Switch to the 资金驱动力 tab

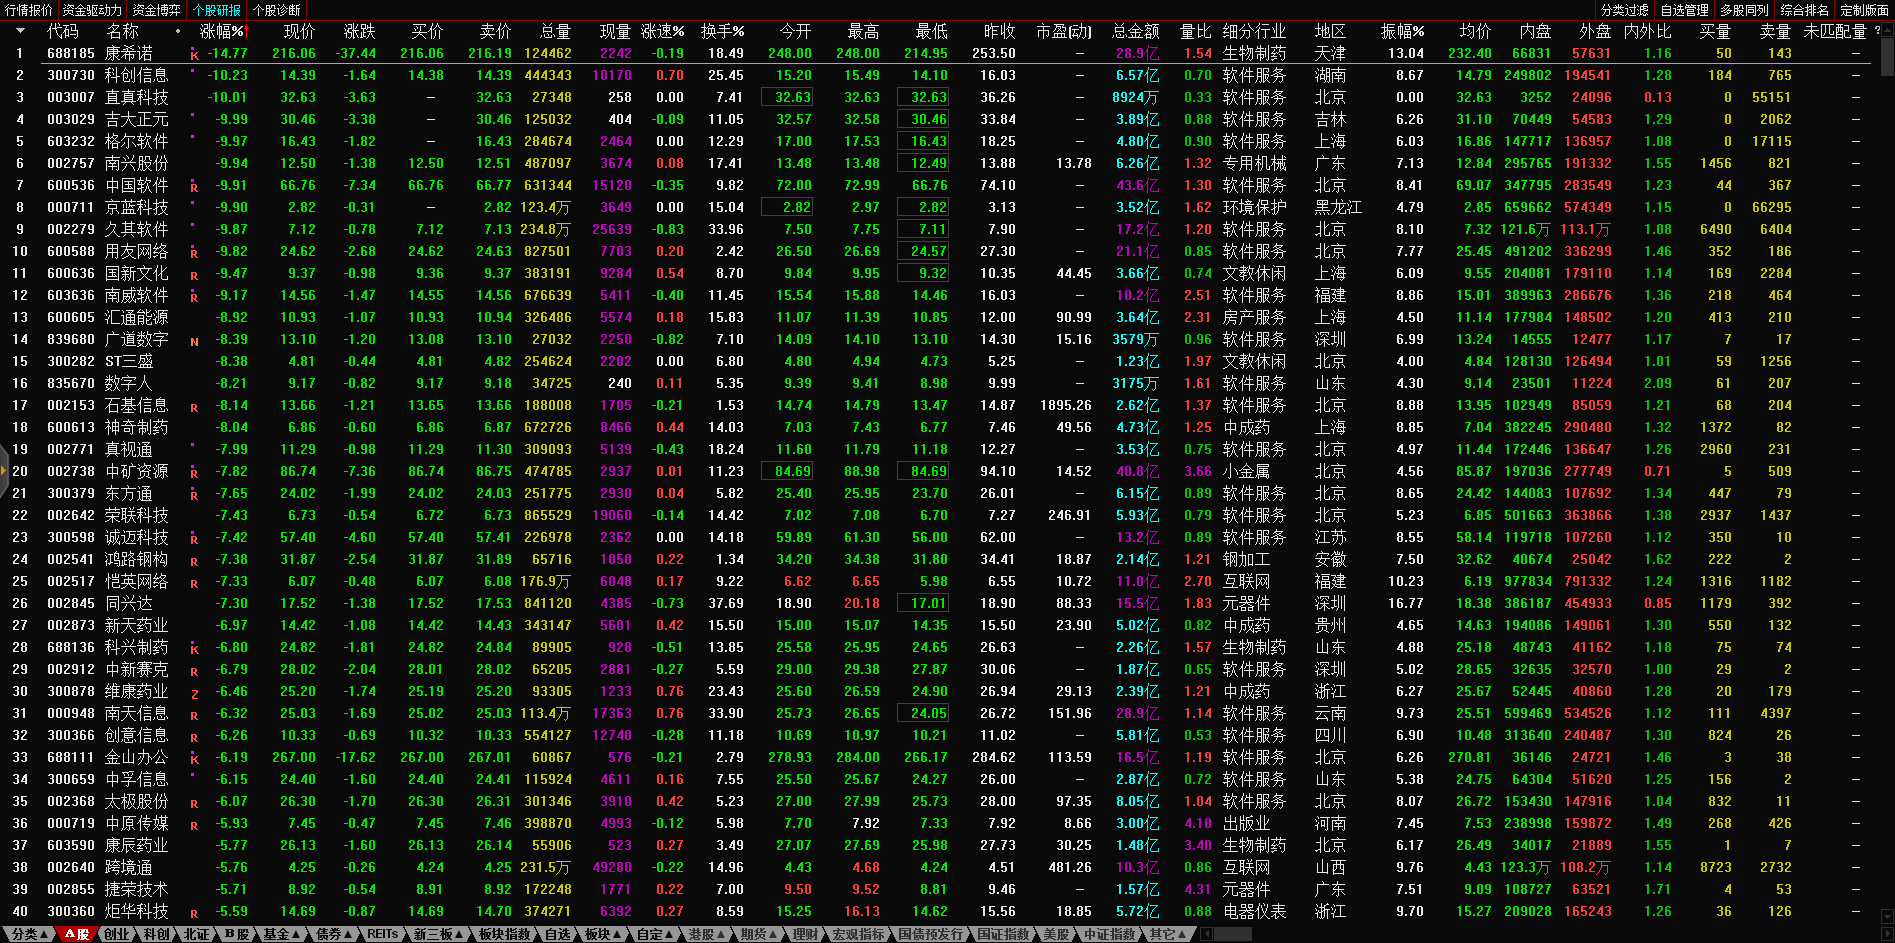point(92,10)
